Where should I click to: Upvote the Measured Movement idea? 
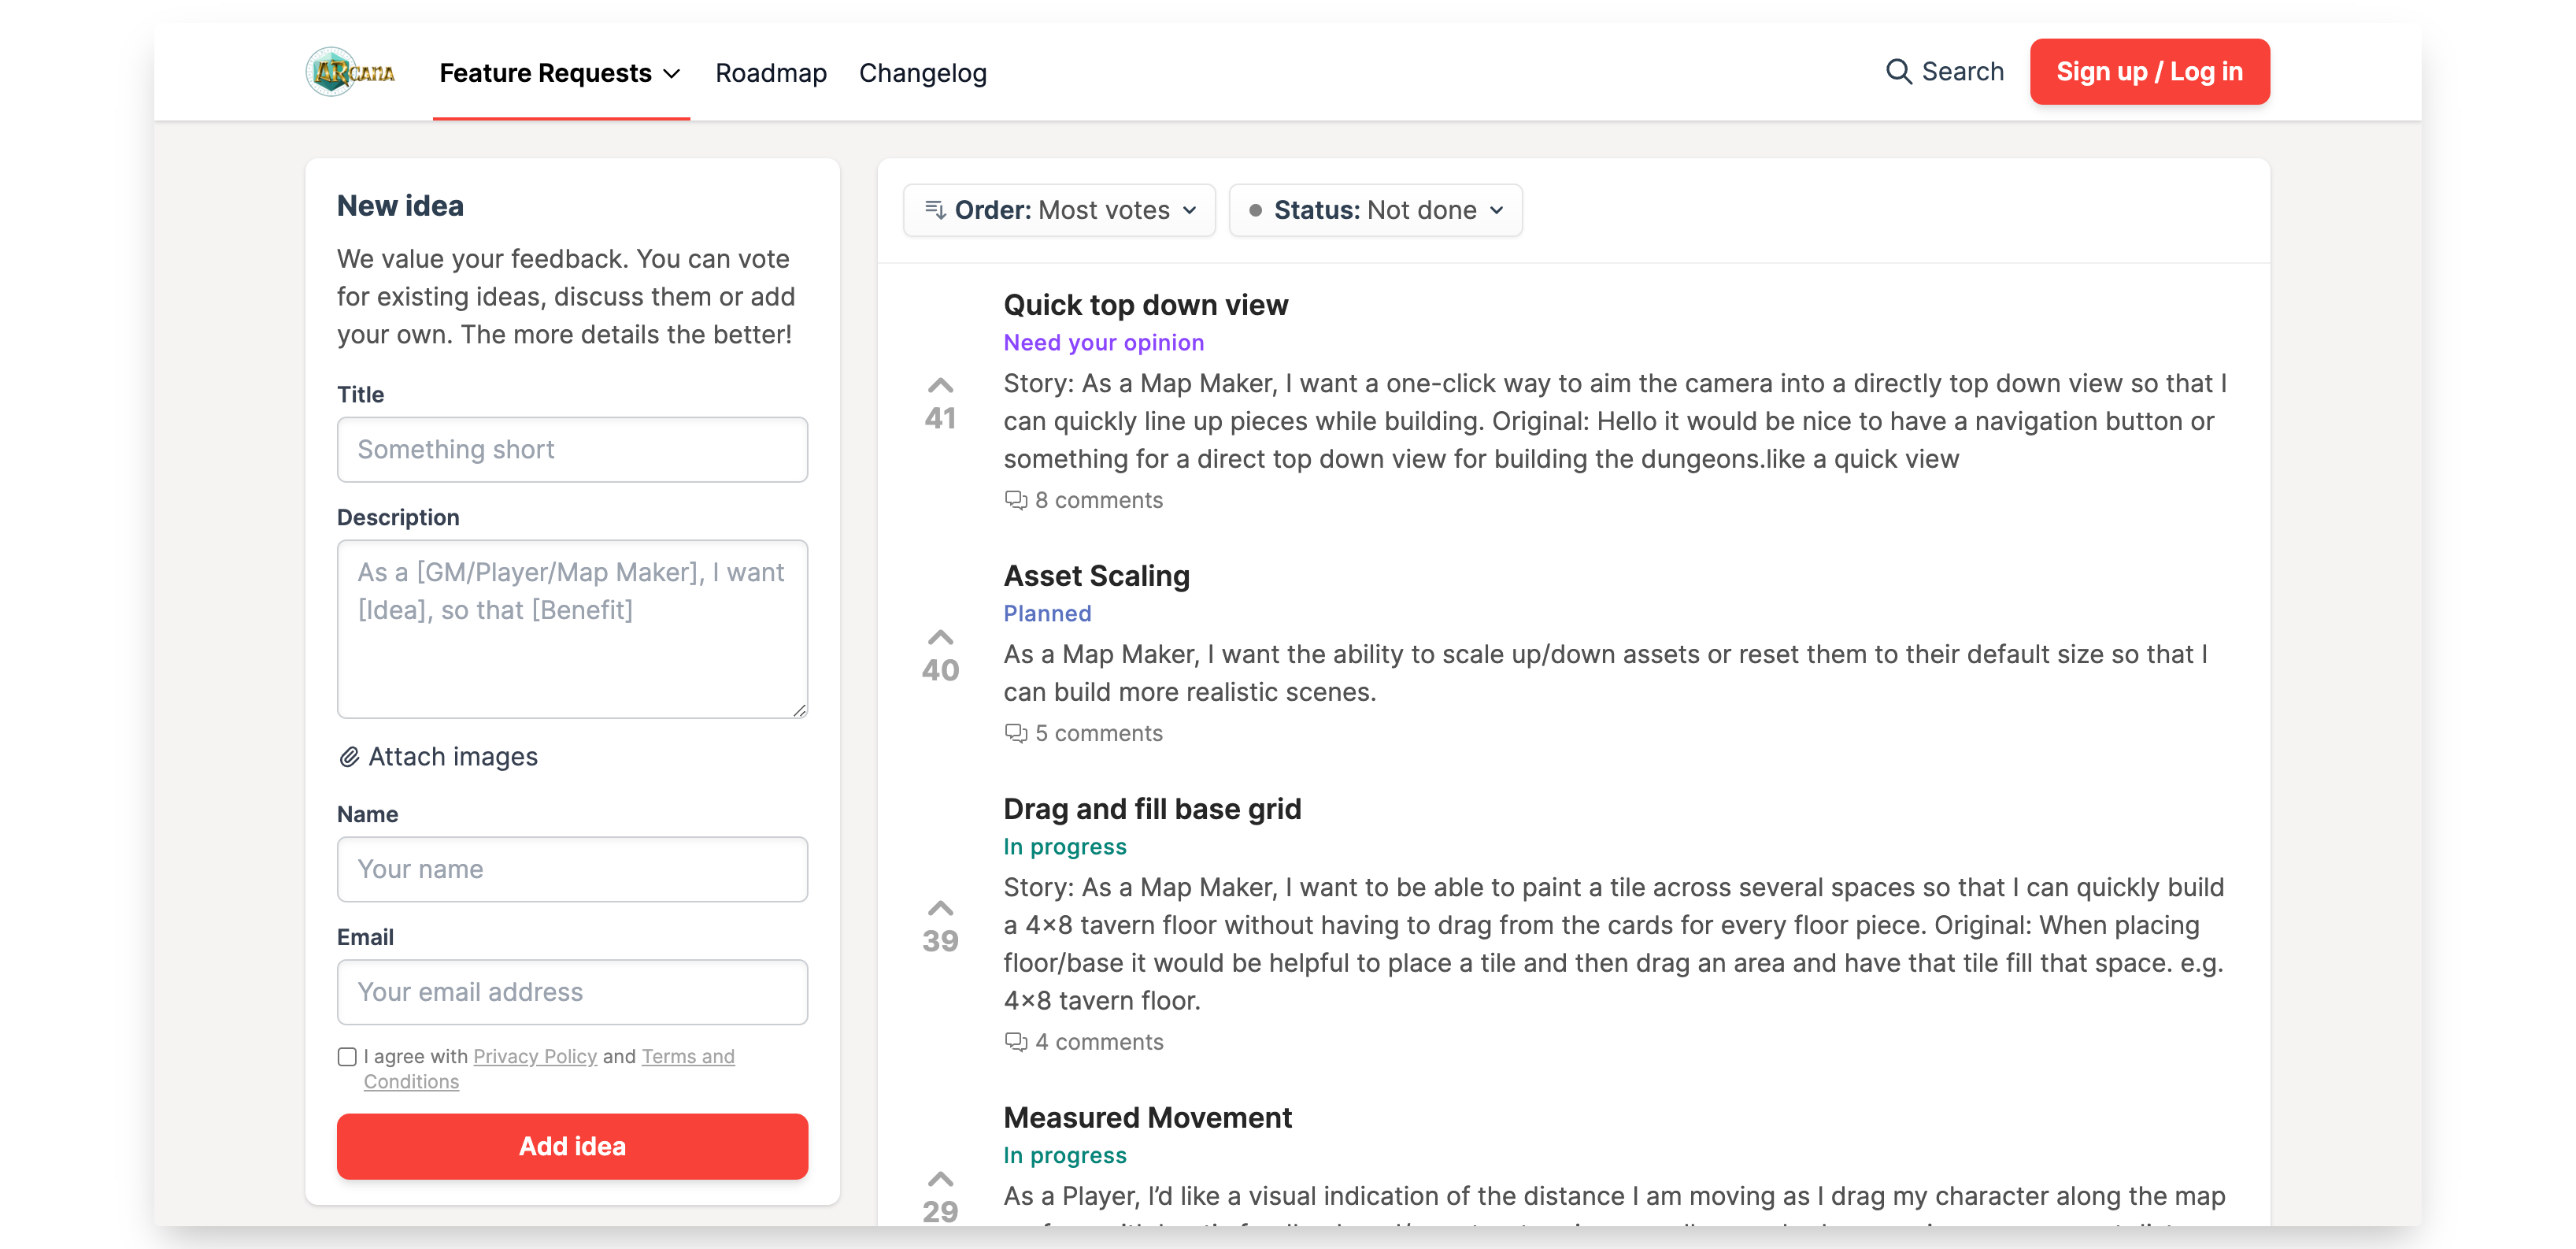point(940,1180)
